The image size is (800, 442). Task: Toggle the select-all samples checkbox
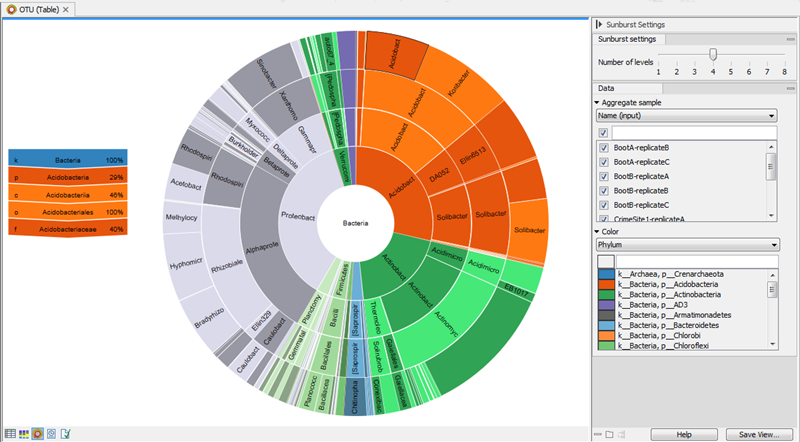tap(603, 132)
